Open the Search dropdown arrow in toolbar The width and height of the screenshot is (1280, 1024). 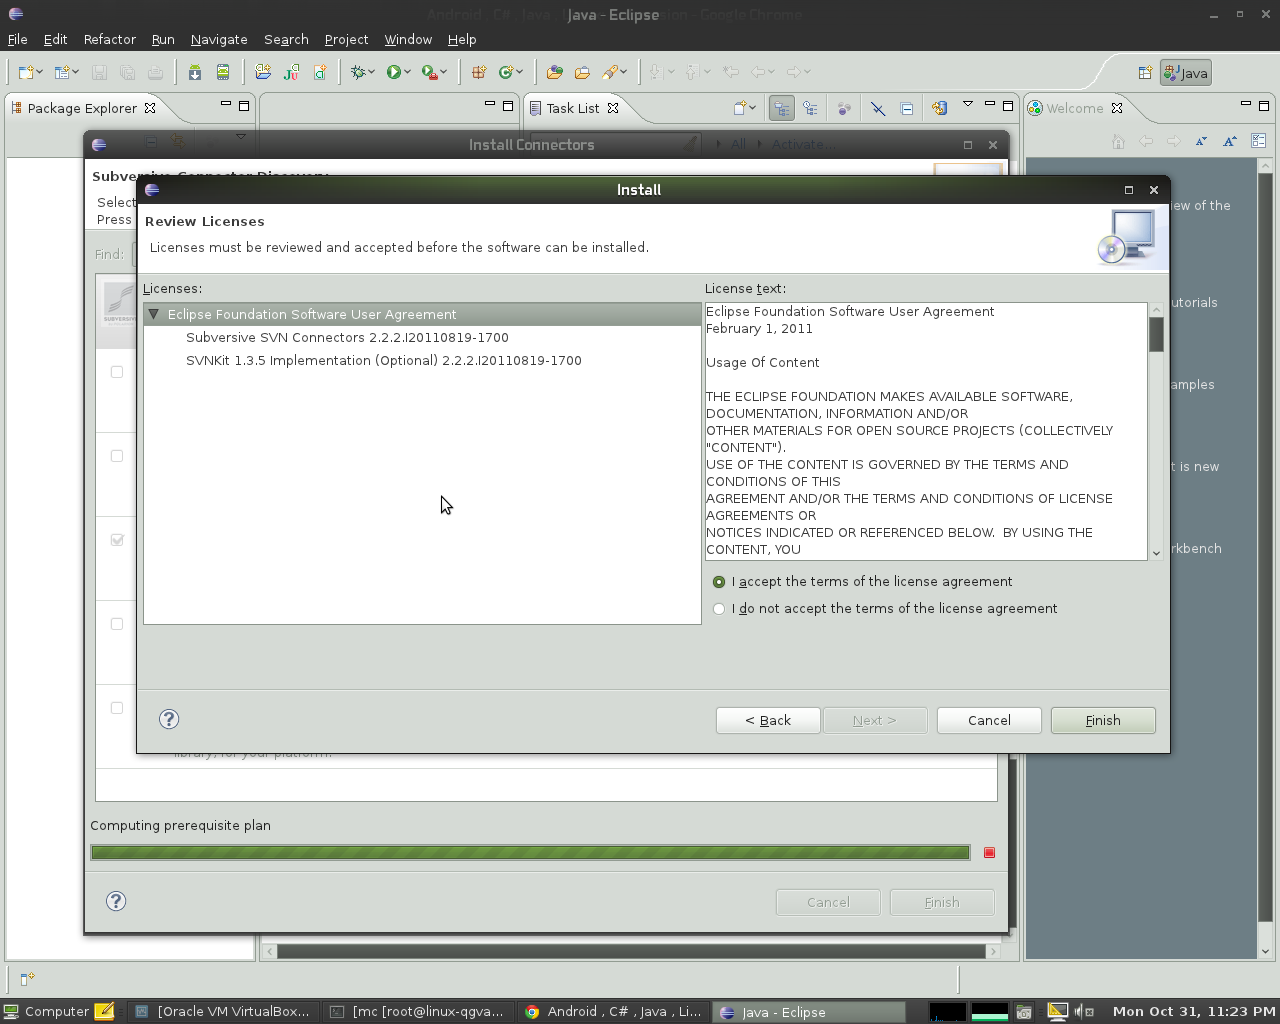pos(623,72)
